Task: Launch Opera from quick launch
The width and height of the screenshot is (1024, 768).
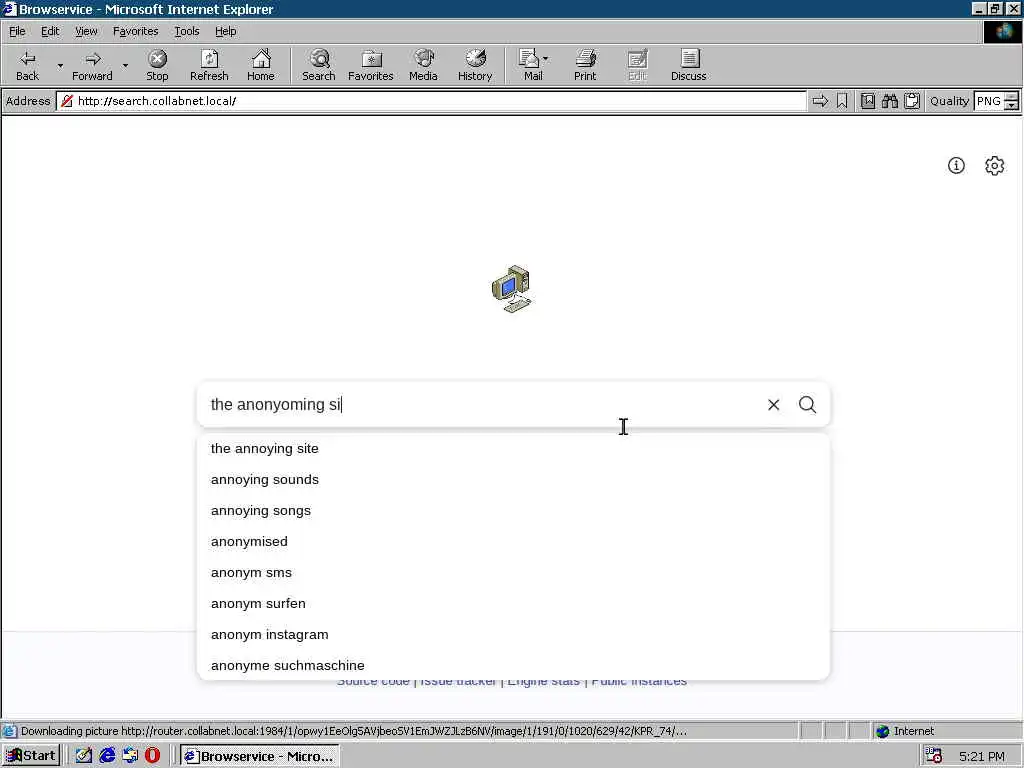Action: click(152, 756)
